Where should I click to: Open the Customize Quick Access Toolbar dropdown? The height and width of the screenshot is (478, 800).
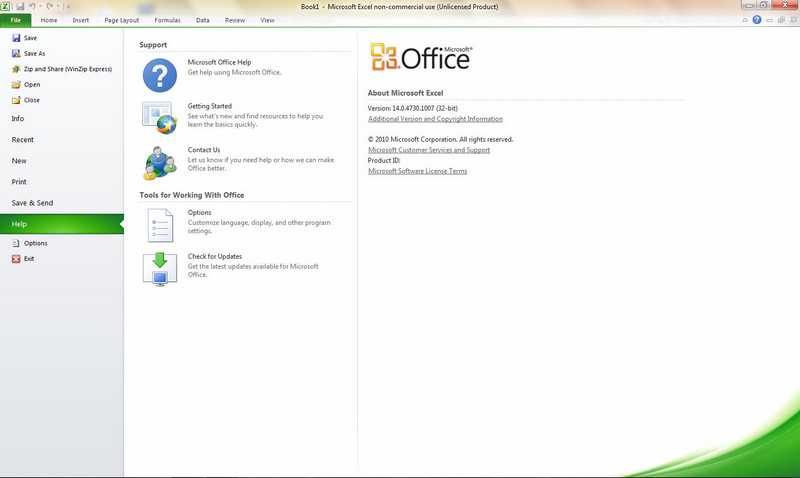pos(67,7)
